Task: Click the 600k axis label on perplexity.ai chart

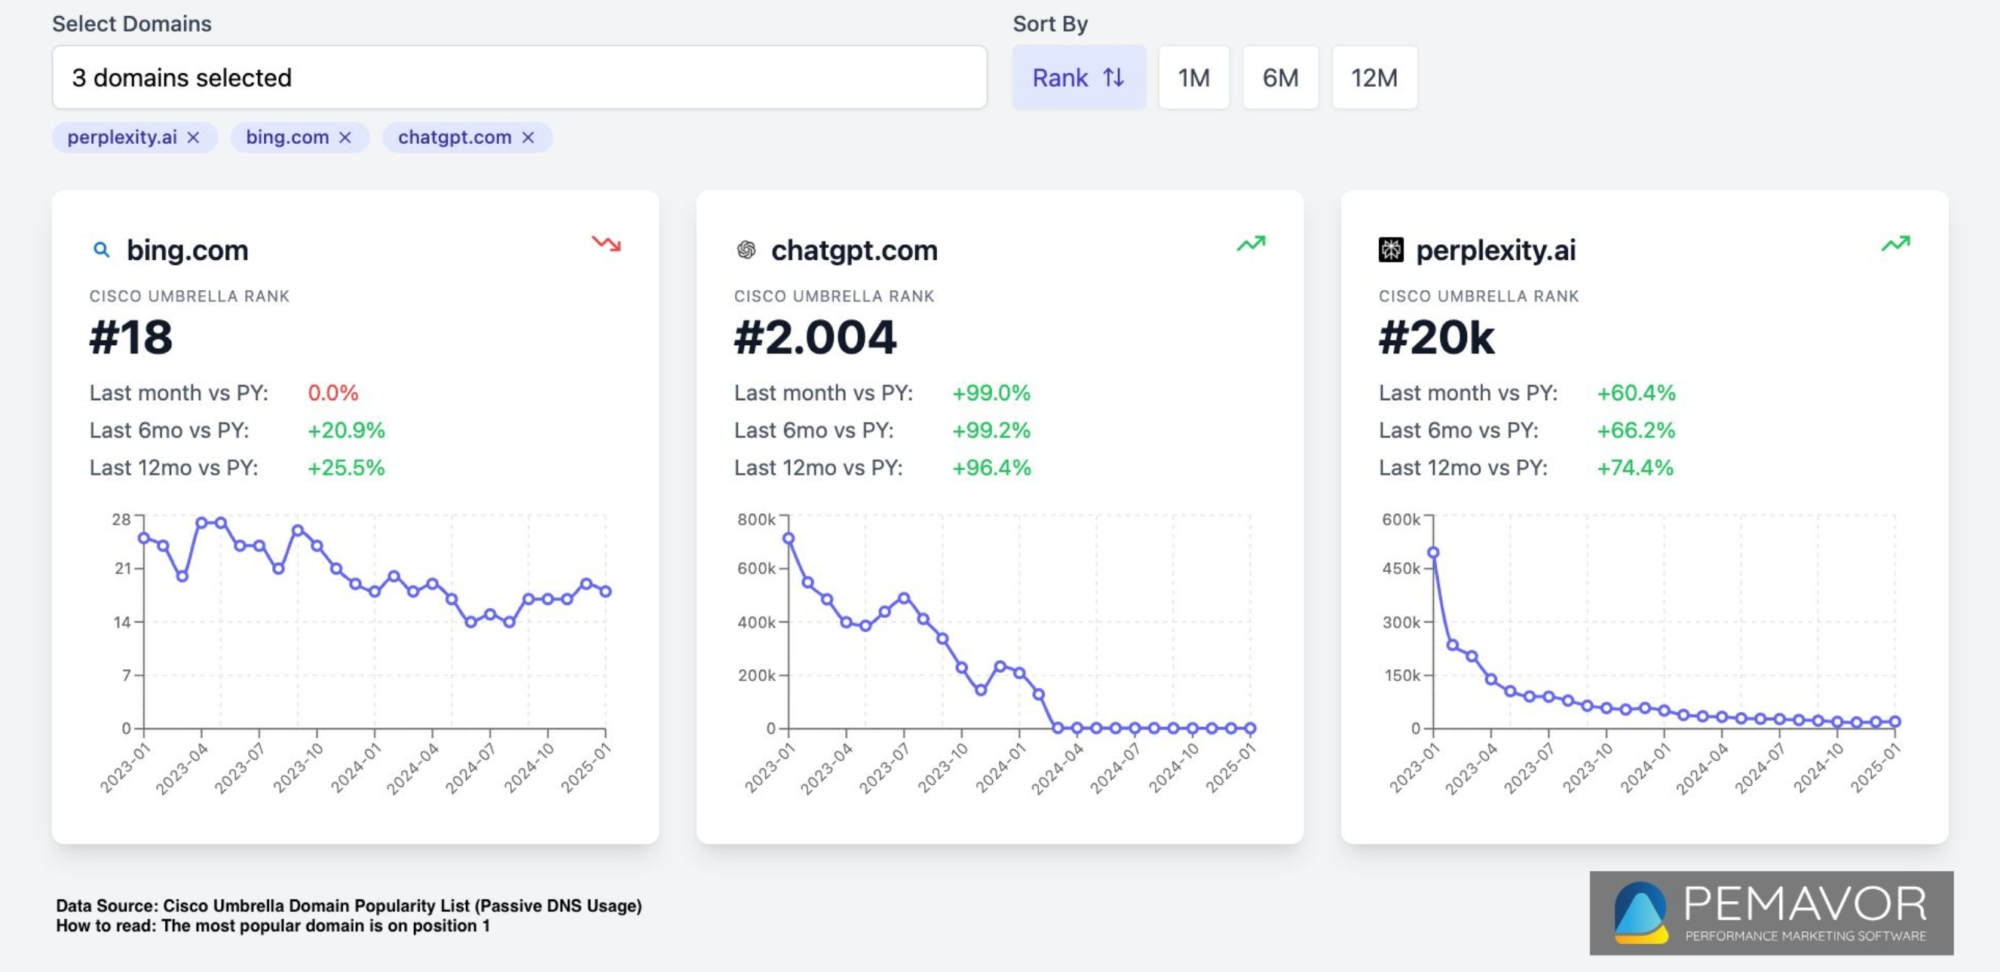Action: (1401, 519)
